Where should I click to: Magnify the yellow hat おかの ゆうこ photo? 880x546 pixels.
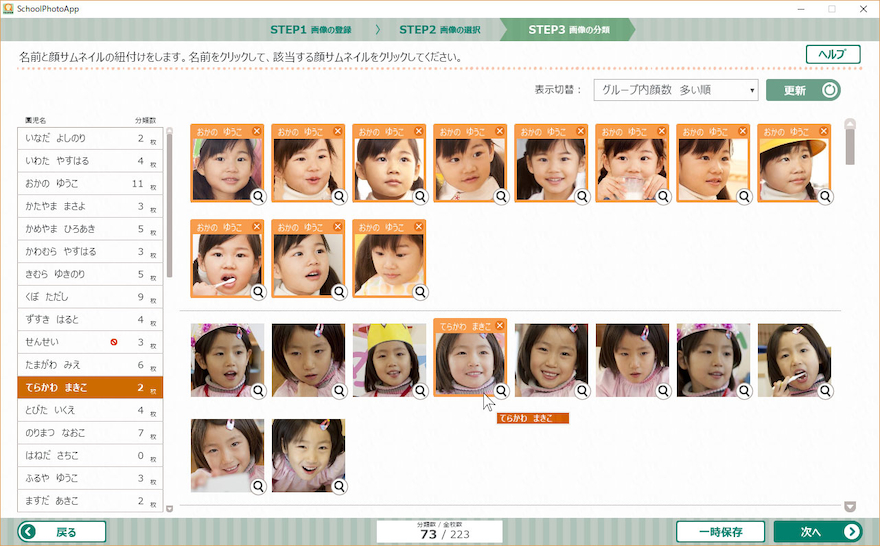(x=825, y=197)
